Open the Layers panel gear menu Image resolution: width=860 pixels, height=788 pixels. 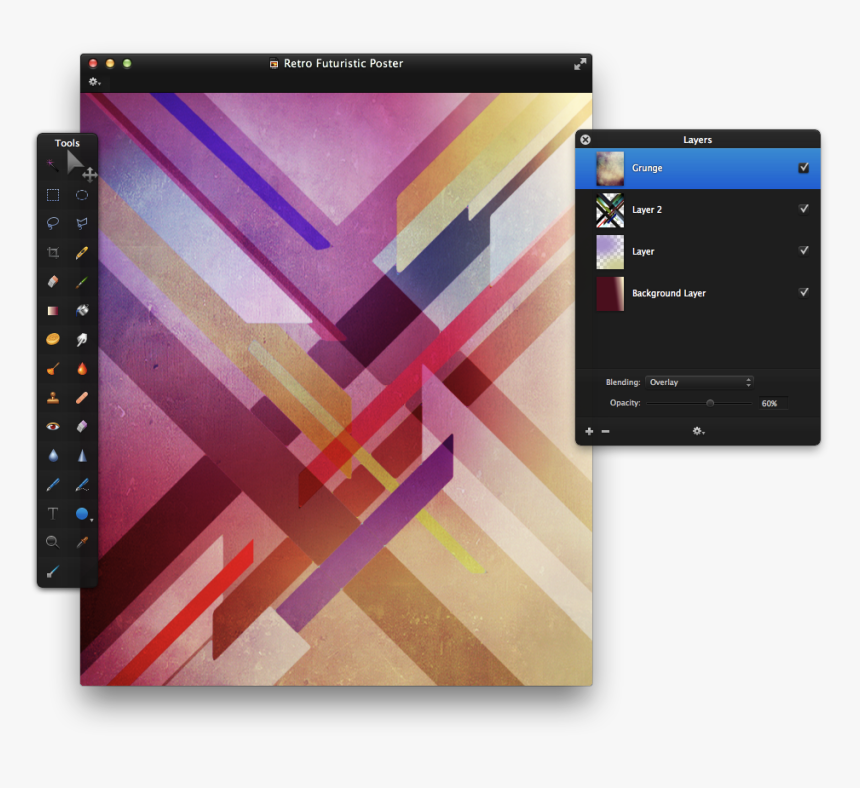(x=698, y=431)
